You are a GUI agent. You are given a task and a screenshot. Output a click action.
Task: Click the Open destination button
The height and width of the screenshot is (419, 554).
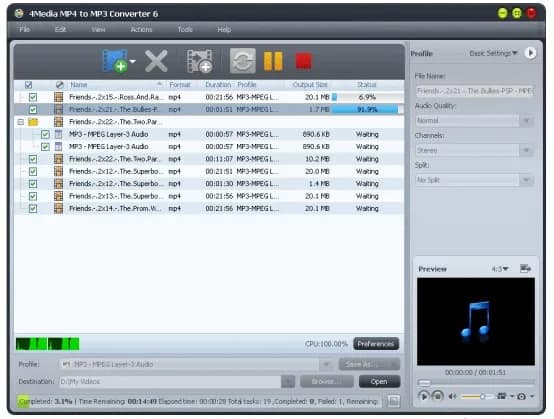[x=379, y=382]
